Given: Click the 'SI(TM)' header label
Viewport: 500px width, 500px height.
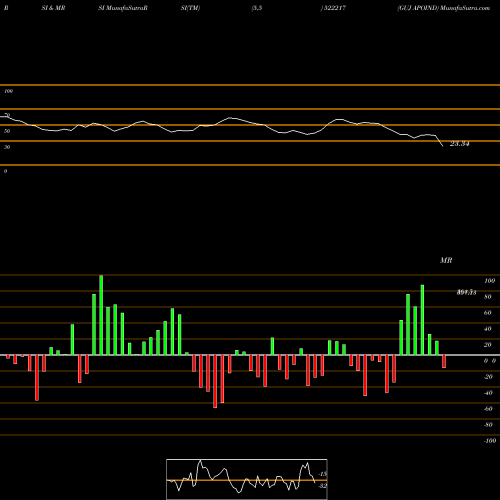Looking at the screenshot, I should tap(190, 8).
